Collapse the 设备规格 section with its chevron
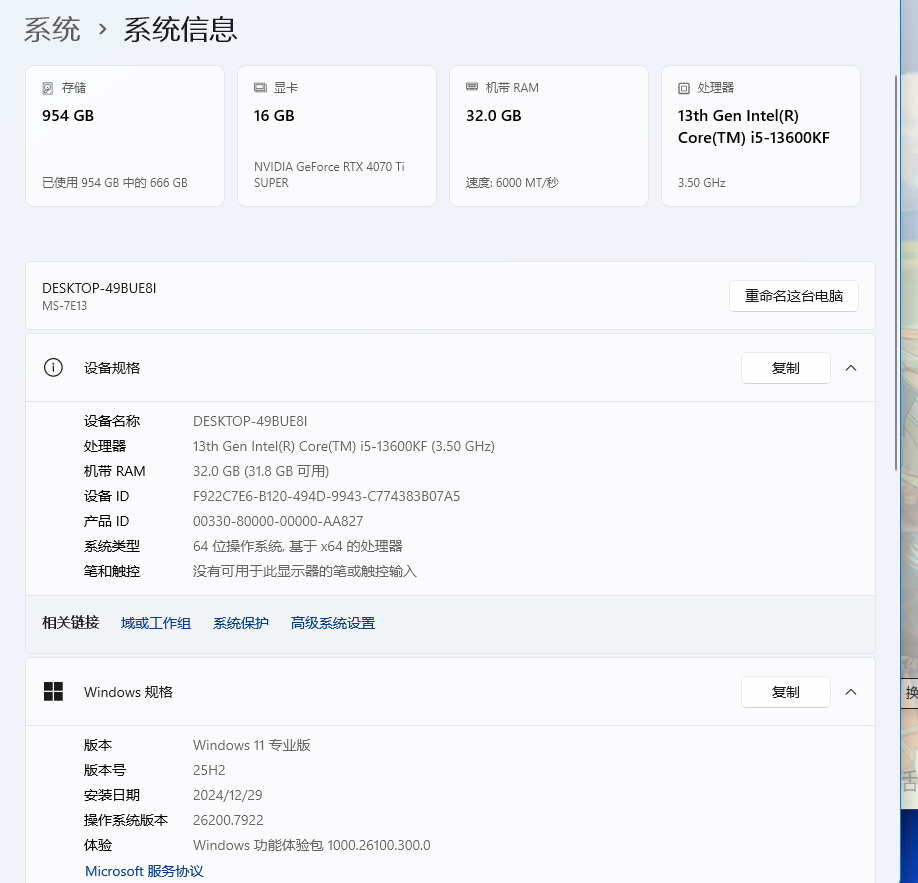 (851, 368)
